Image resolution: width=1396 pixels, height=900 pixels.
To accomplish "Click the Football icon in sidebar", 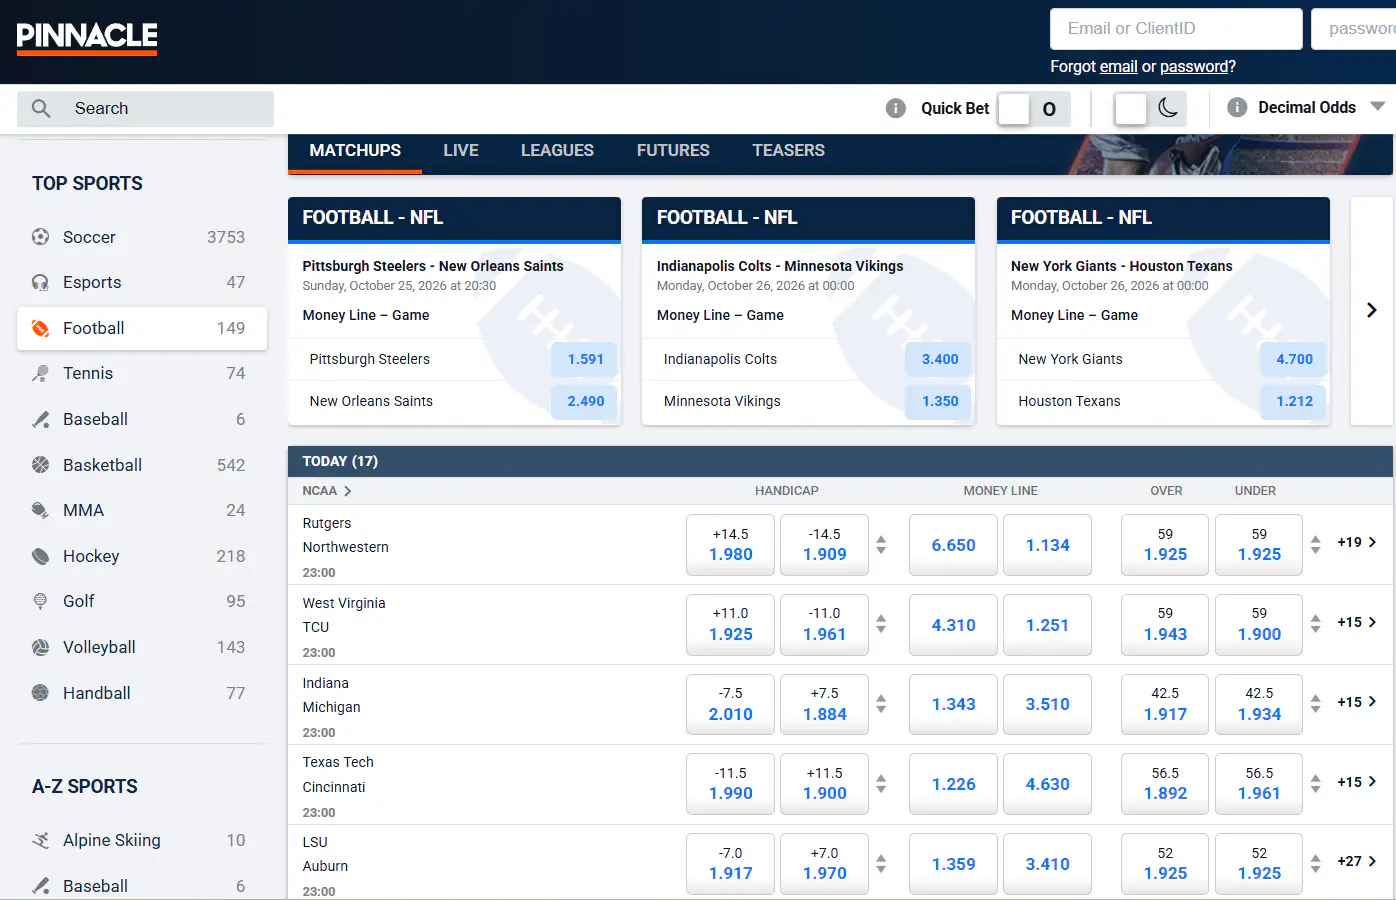I will tap(40, 328).
